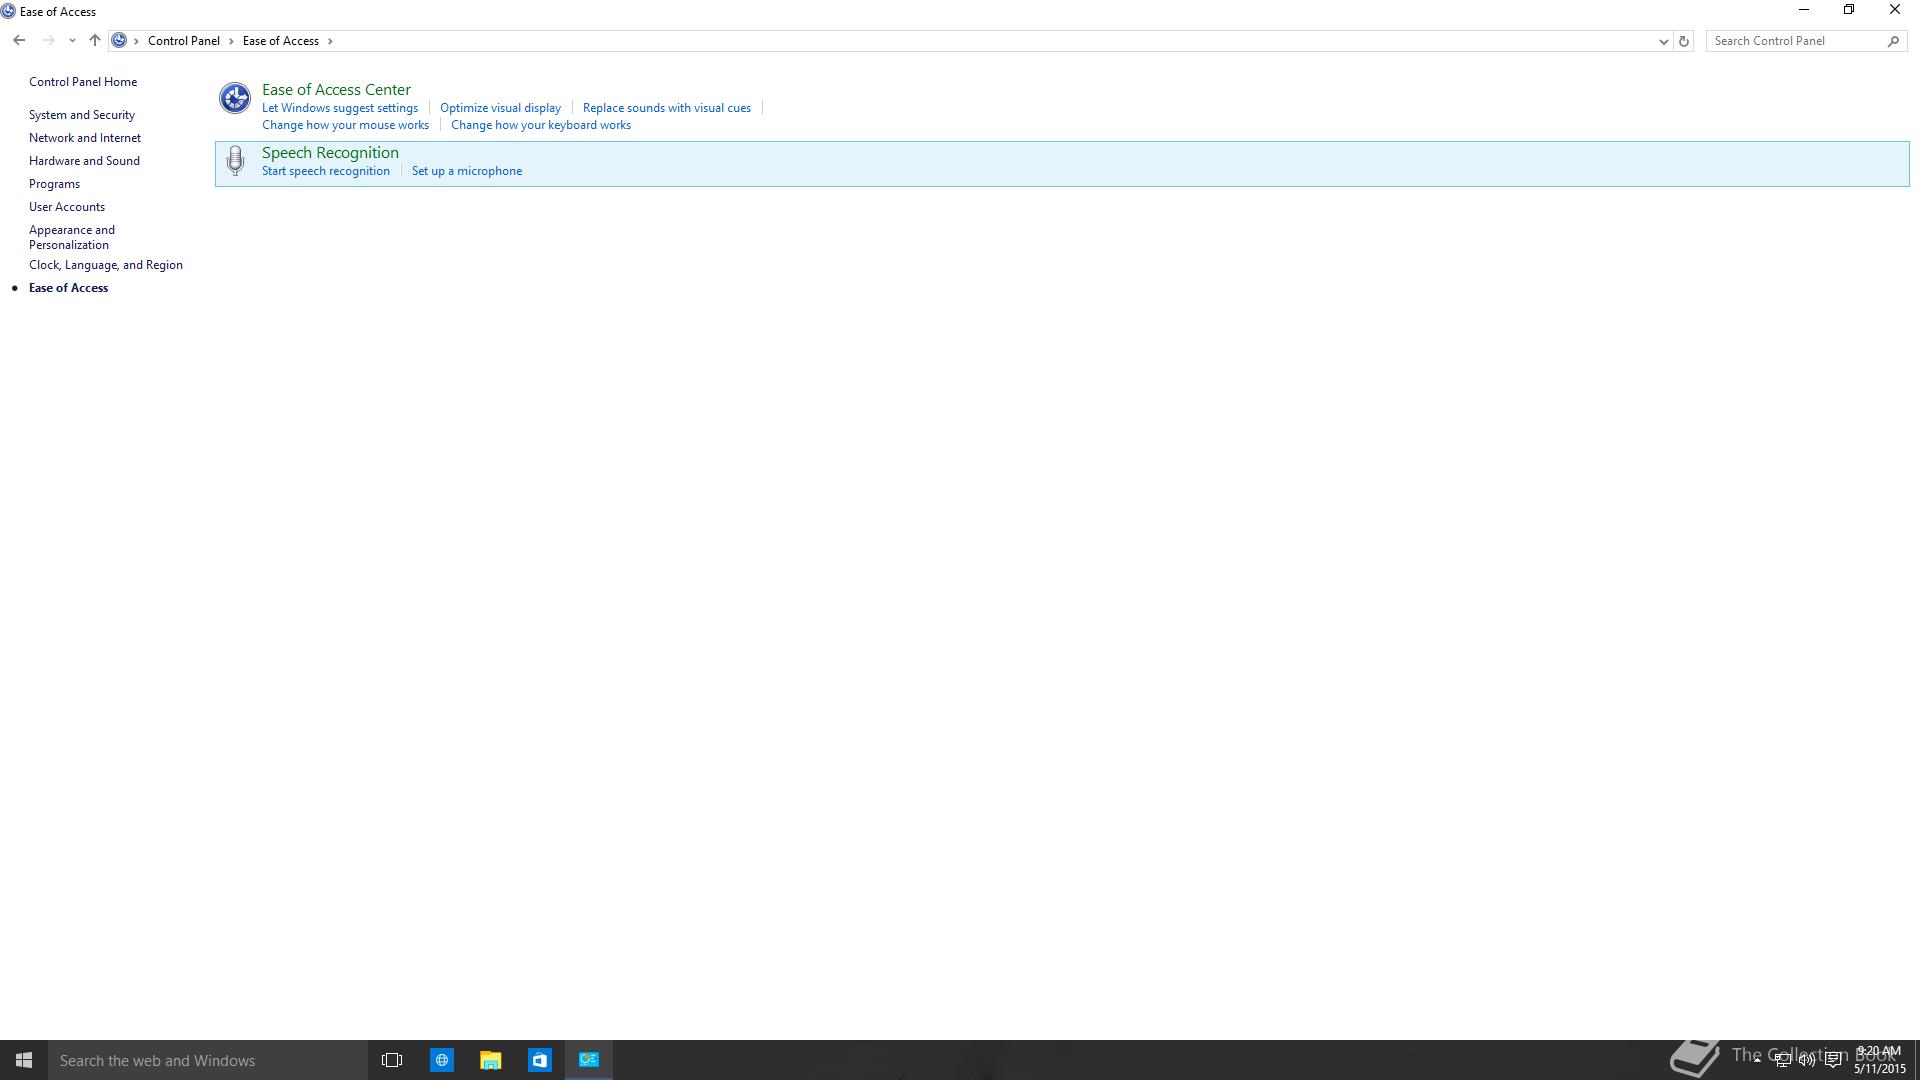Open Appearance and Personalization category
1920x1080 pixels.
tap(72, 237)
